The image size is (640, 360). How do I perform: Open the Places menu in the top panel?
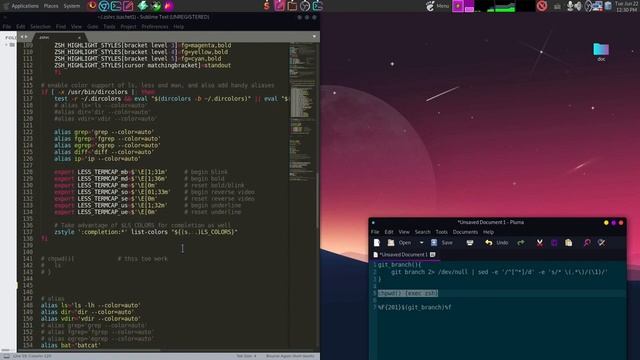click(51, 6)
